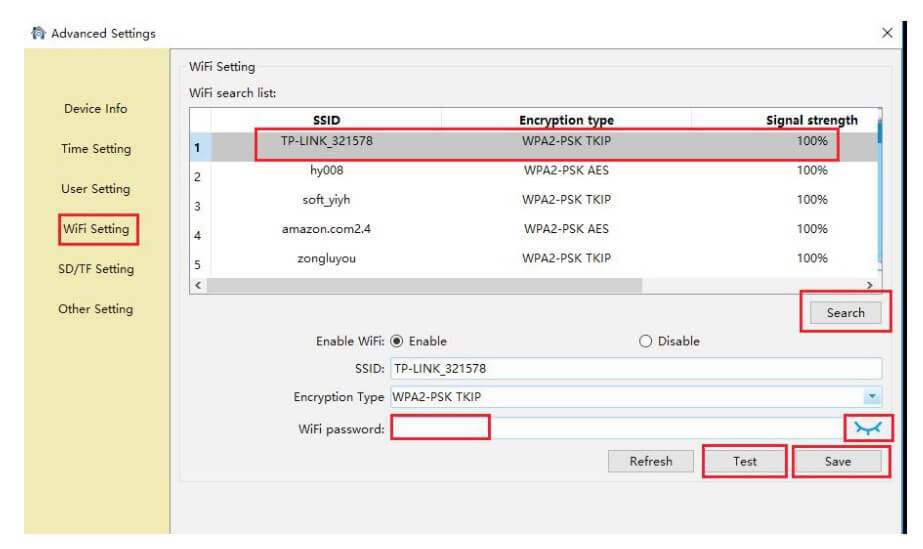Click the SSID input field
This screenshot has width=923, height=549.
636,368
